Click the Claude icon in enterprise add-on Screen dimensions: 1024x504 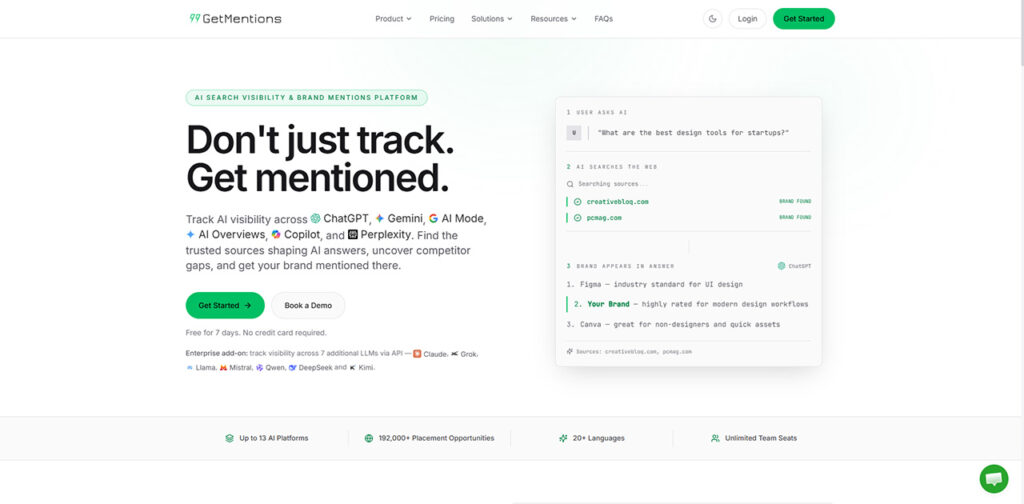[417, 354]
